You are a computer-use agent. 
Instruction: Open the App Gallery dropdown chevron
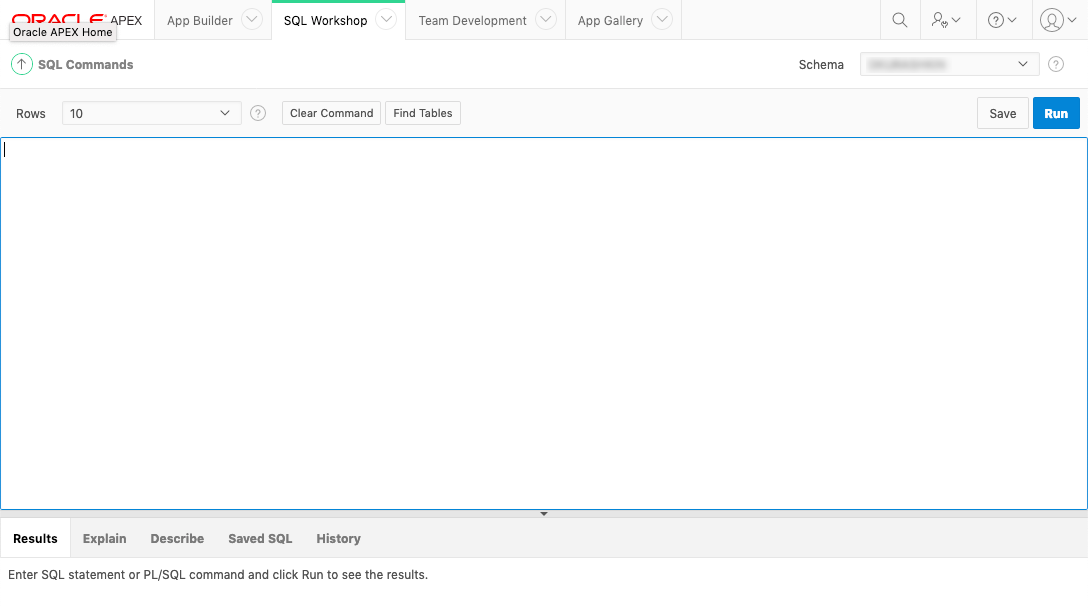click(x=661, y=19)
